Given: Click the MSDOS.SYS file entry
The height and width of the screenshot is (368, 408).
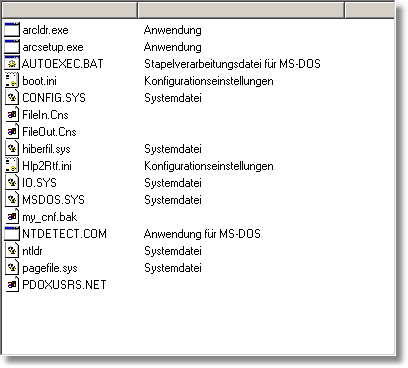Looking at the screenshot, I should click(53, 200).
